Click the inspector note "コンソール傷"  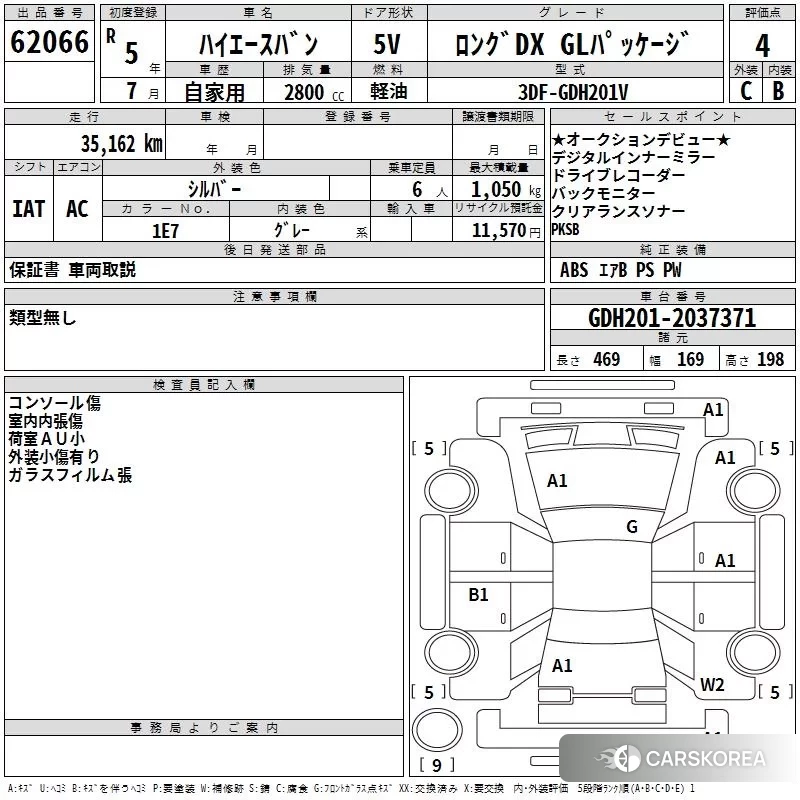click(55, 403)
